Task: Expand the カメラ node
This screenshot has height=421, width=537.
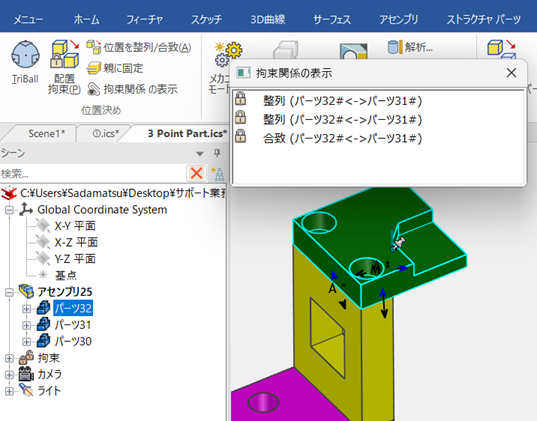Action: click(9, 375)
